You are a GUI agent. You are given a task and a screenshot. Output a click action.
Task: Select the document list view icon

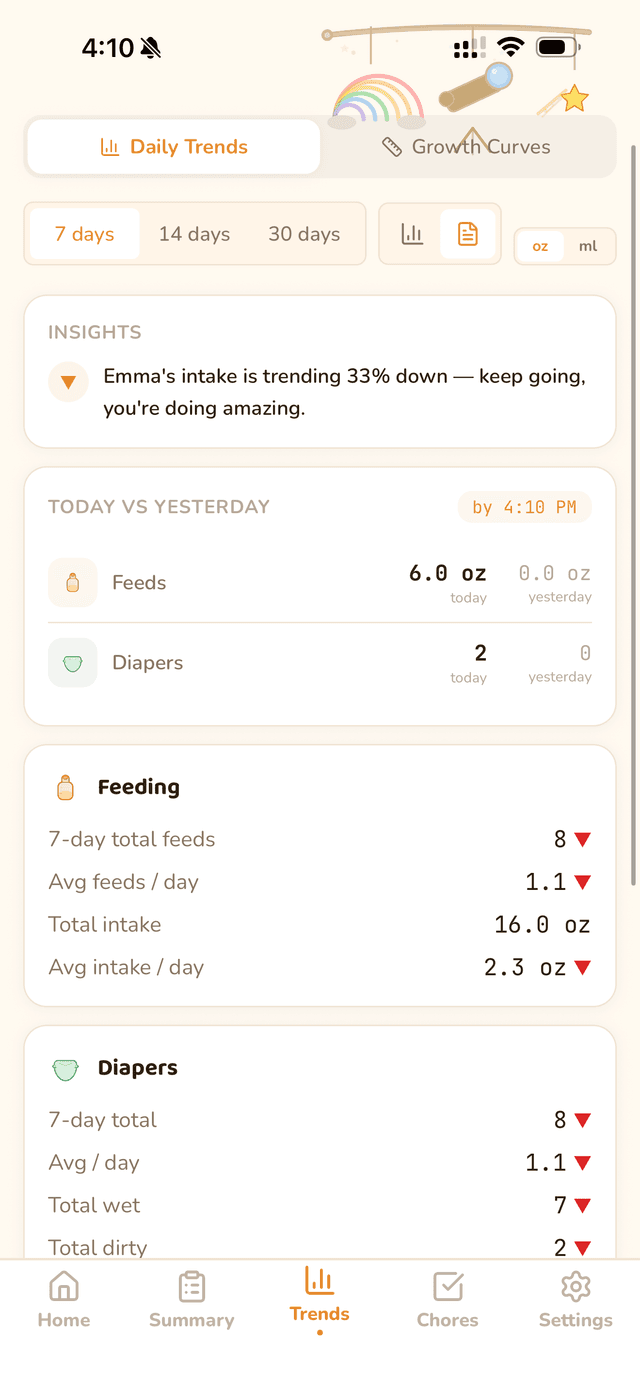coord(468,234)
